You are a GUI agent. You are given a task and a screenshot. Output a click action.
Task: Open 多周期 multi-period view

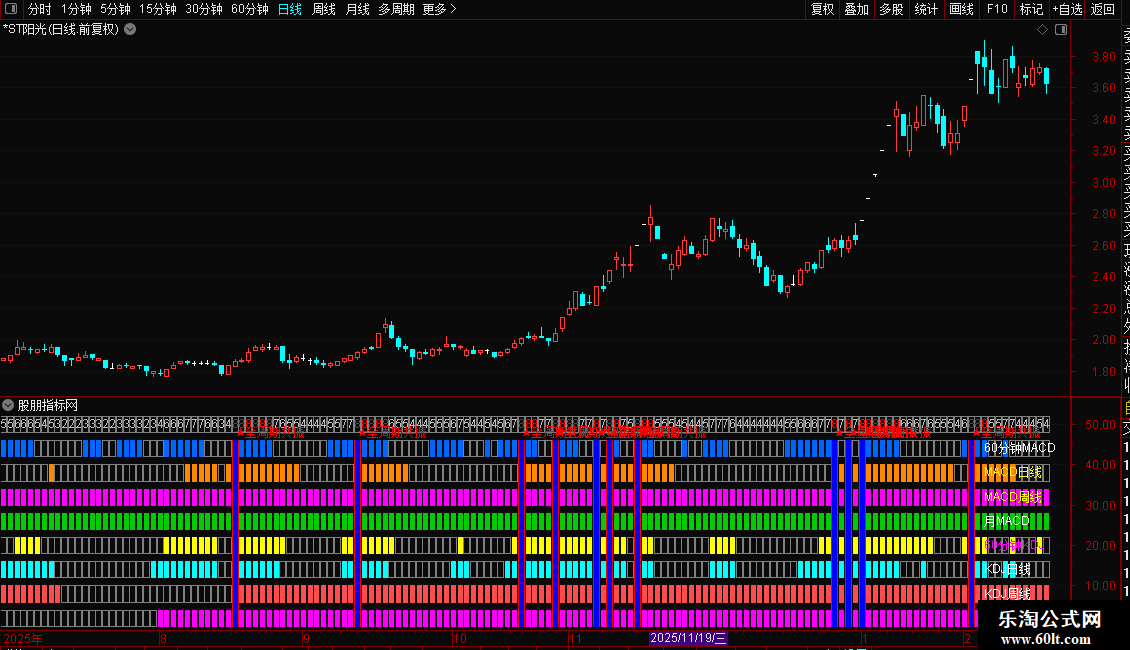coord(396,9)
